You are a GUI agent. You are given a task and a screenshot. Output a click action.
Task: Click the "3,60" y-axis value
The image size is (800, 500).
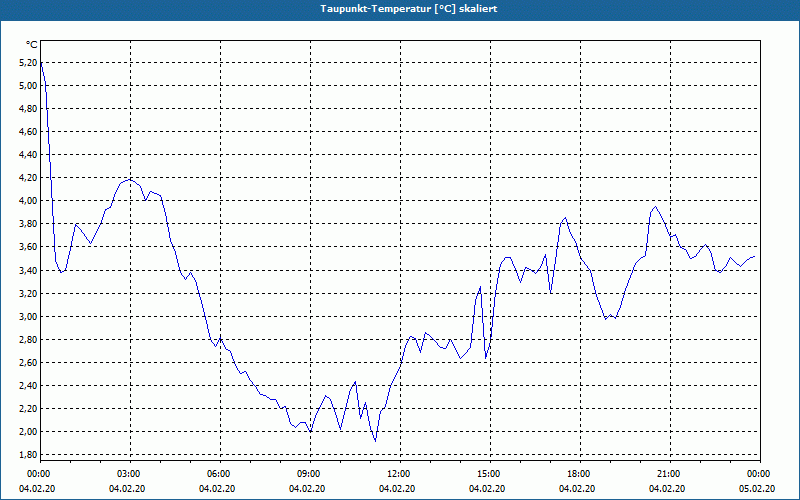pyautogui.click(x=29, y=247)
